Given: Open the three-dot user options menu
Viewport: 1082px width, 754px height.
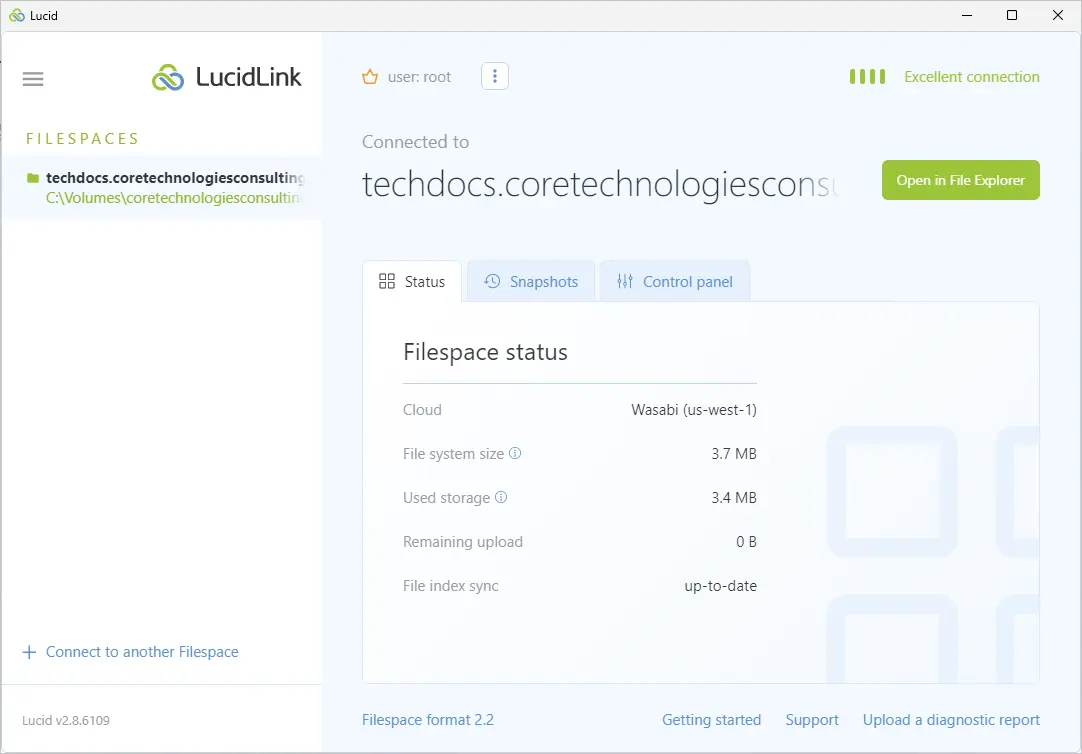Looking at the screenshot, I should (x=495, y=76).
